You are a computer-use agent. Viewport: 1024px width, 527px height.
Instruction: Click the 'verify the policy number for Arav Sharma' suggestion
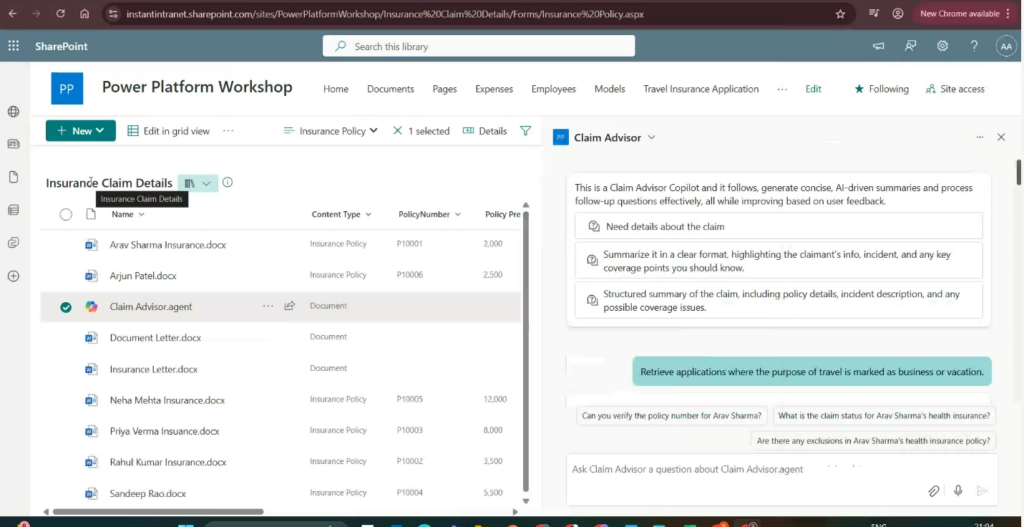[x=671, y=415]
